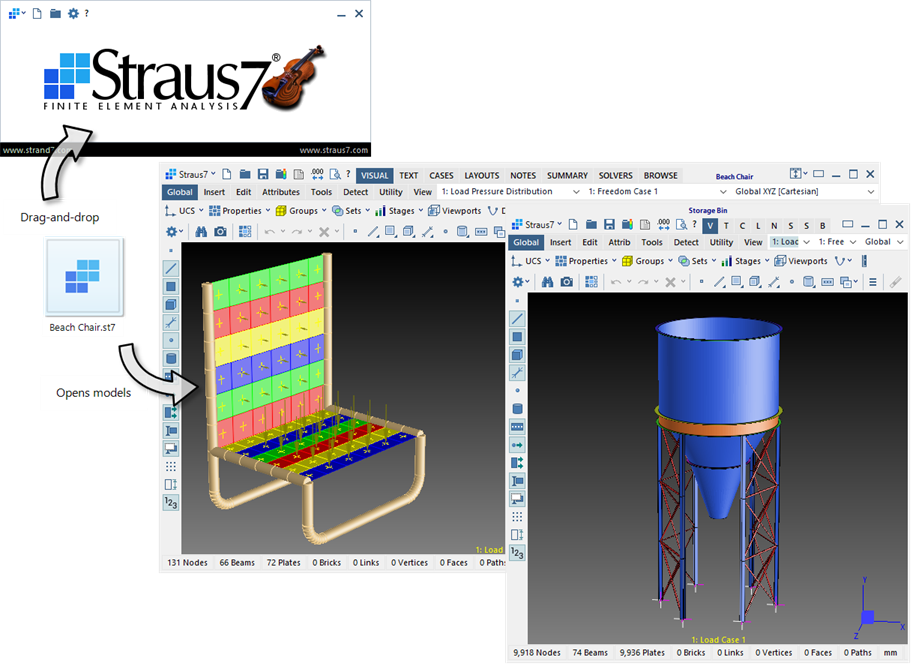919x672 pixels.
Task: Open the Detect menu in Storage Bin
Action: [686, 242]
